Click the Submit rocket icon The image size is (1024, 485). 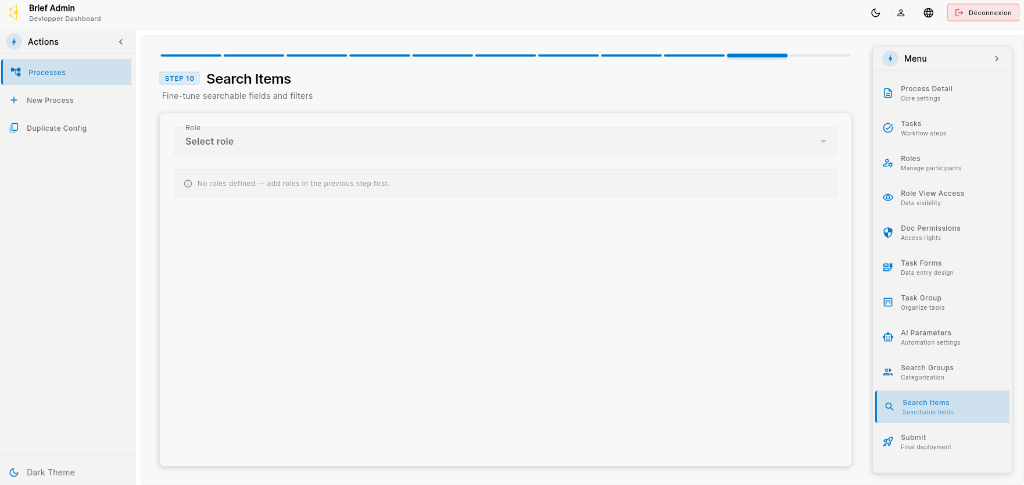click(x=888, y=442)
